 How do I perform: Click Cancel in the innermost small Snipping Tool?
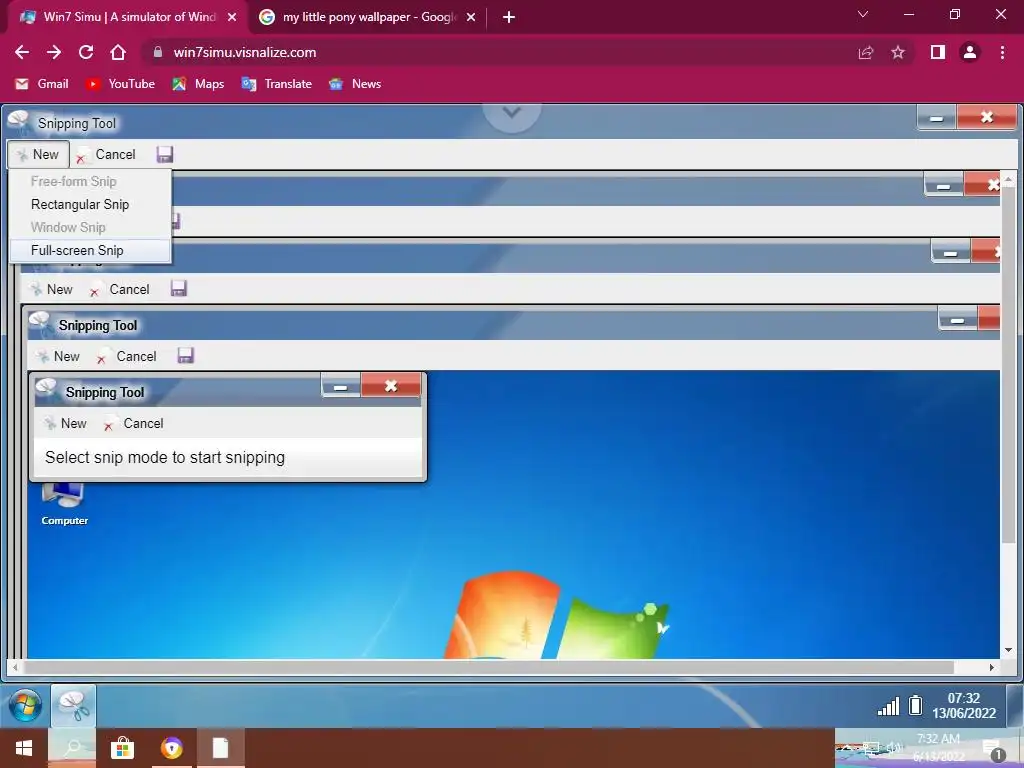pyautogui.click(x=134, y=423)
